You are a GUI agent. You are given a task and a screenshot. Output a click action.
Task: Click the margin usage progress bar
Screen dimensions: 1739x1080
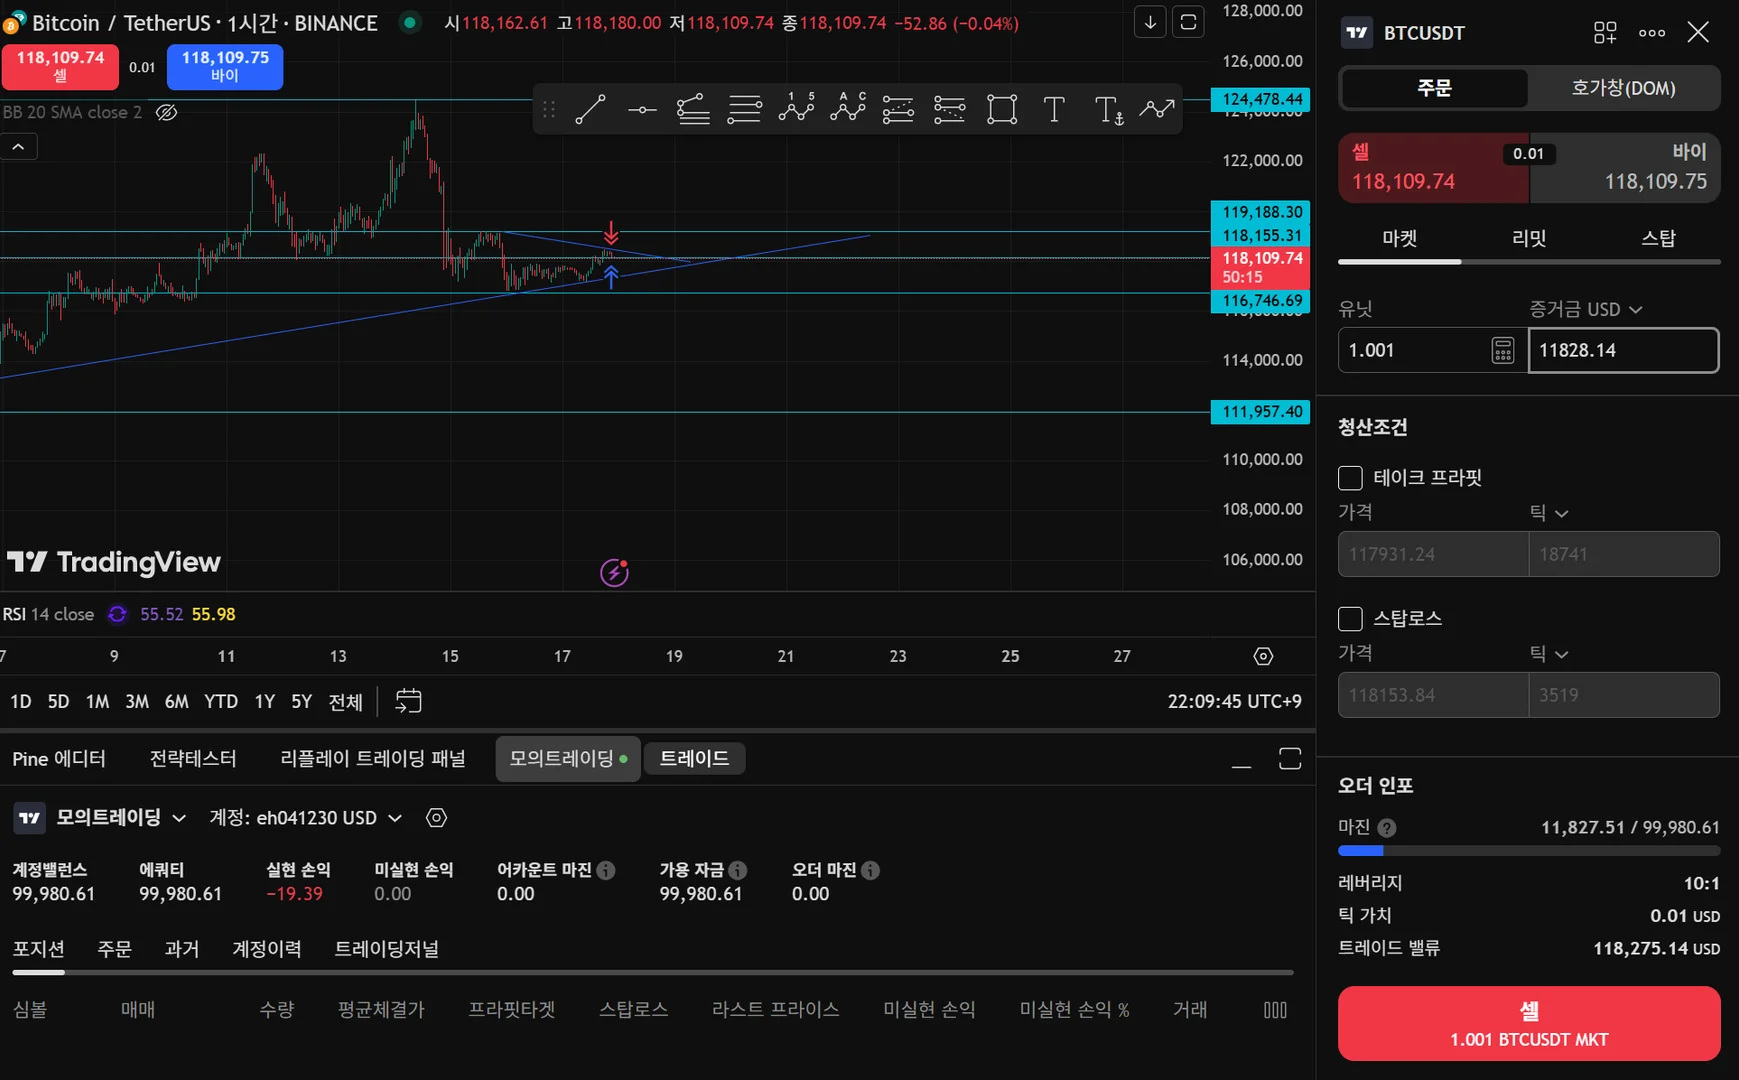pos(1529,851)
